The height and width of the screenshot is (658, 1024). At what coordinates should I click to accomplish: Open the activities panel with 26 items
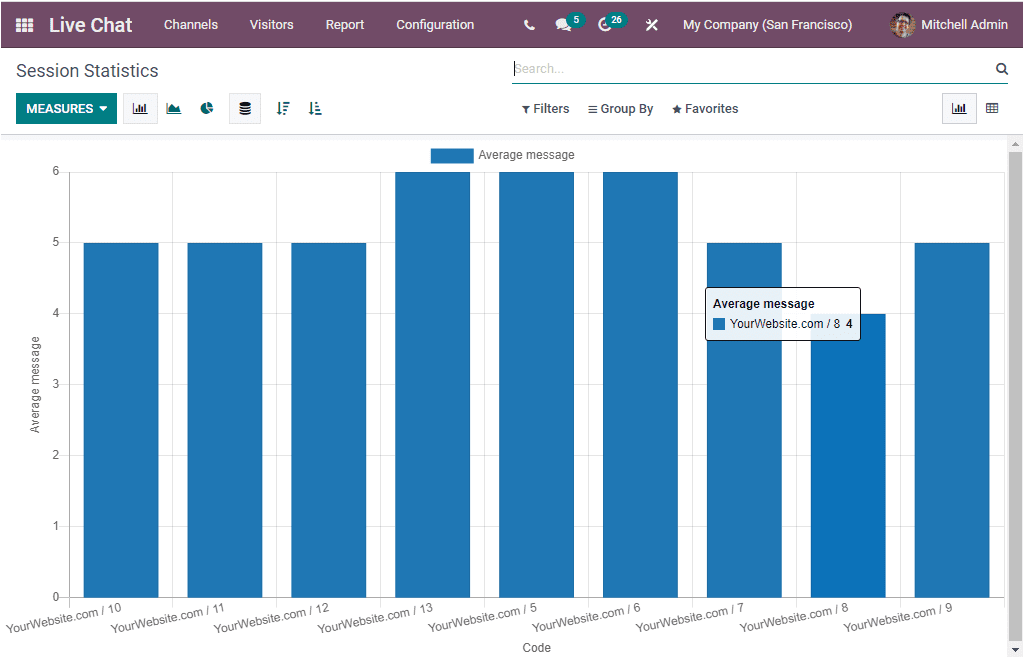pyautogui.click(x=606, y=24)
